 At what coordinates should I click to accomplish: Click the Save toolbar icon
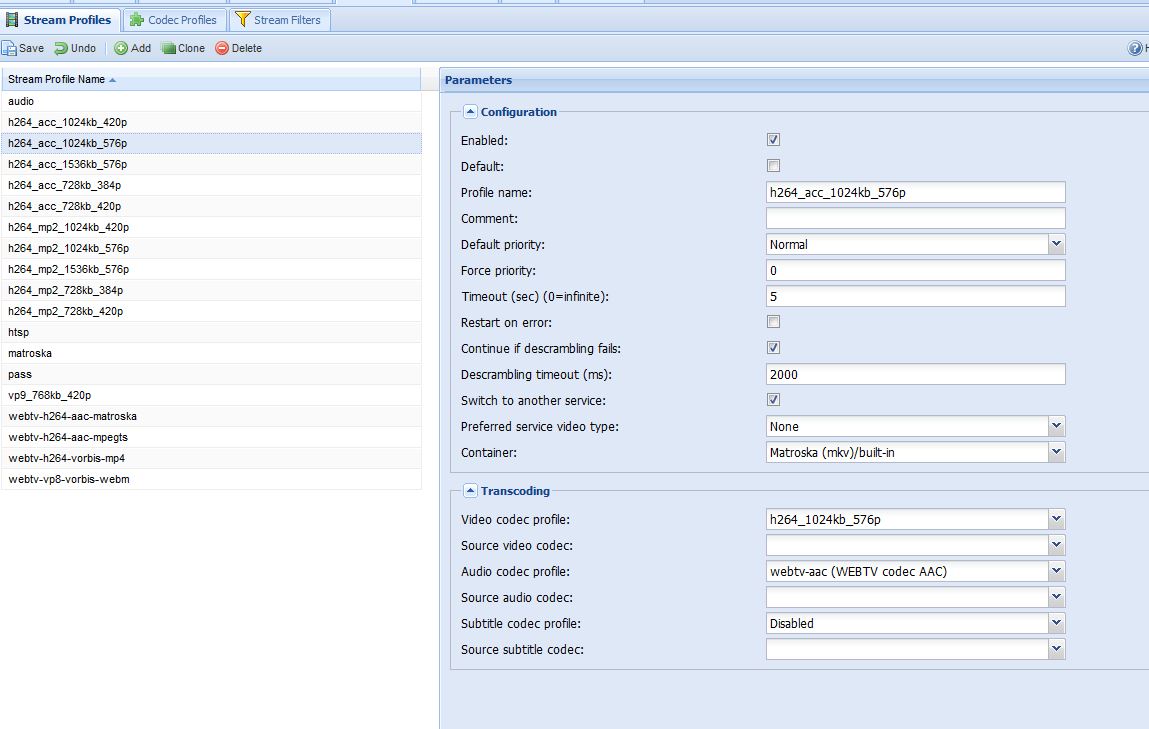coord(9,48)
